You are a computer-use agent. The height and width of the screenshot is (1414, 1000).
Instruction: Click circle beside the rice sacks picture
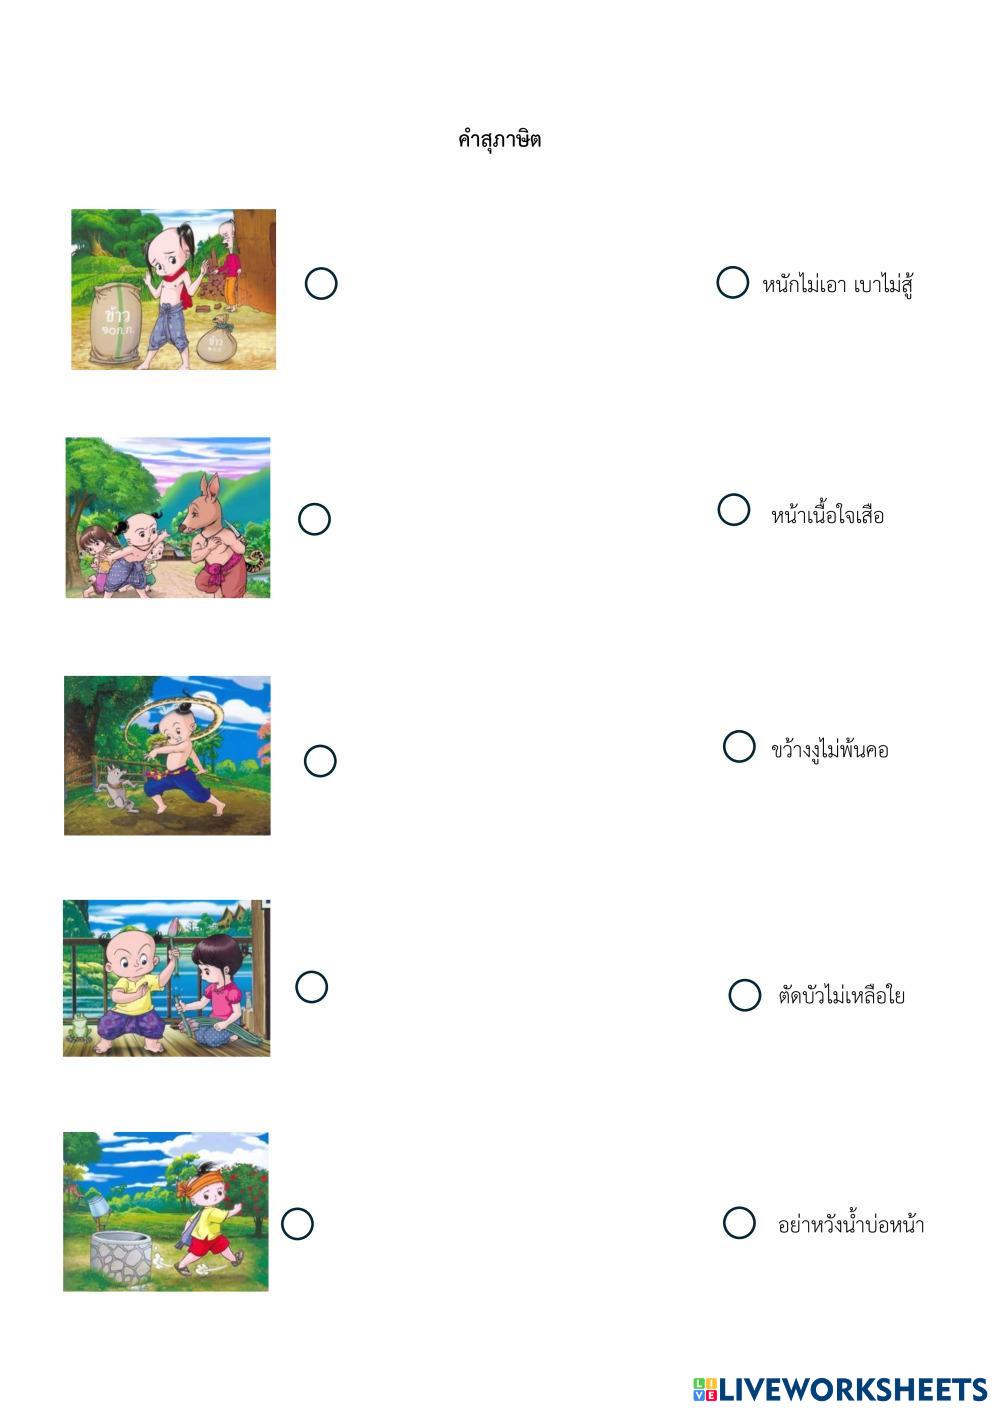321,284
